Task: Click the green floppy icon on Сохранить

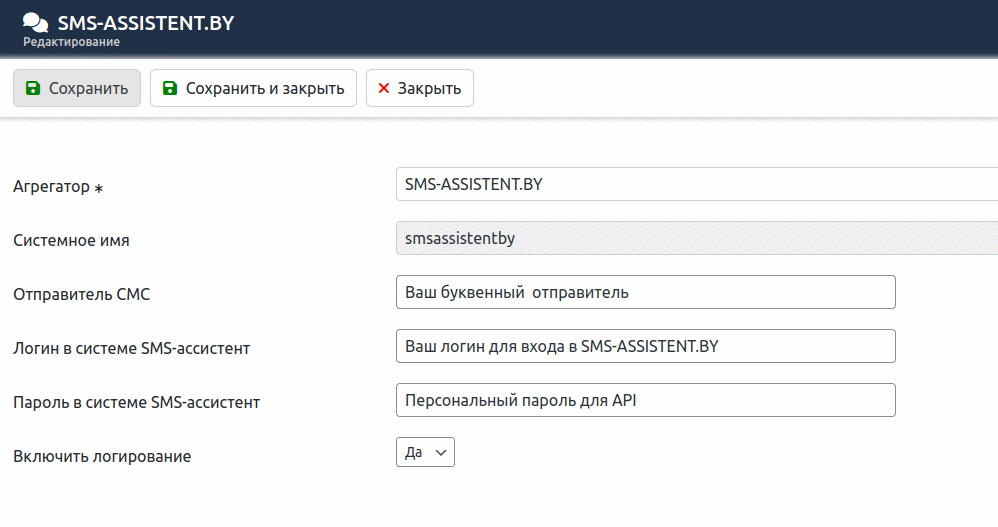Action: point(32,88)
